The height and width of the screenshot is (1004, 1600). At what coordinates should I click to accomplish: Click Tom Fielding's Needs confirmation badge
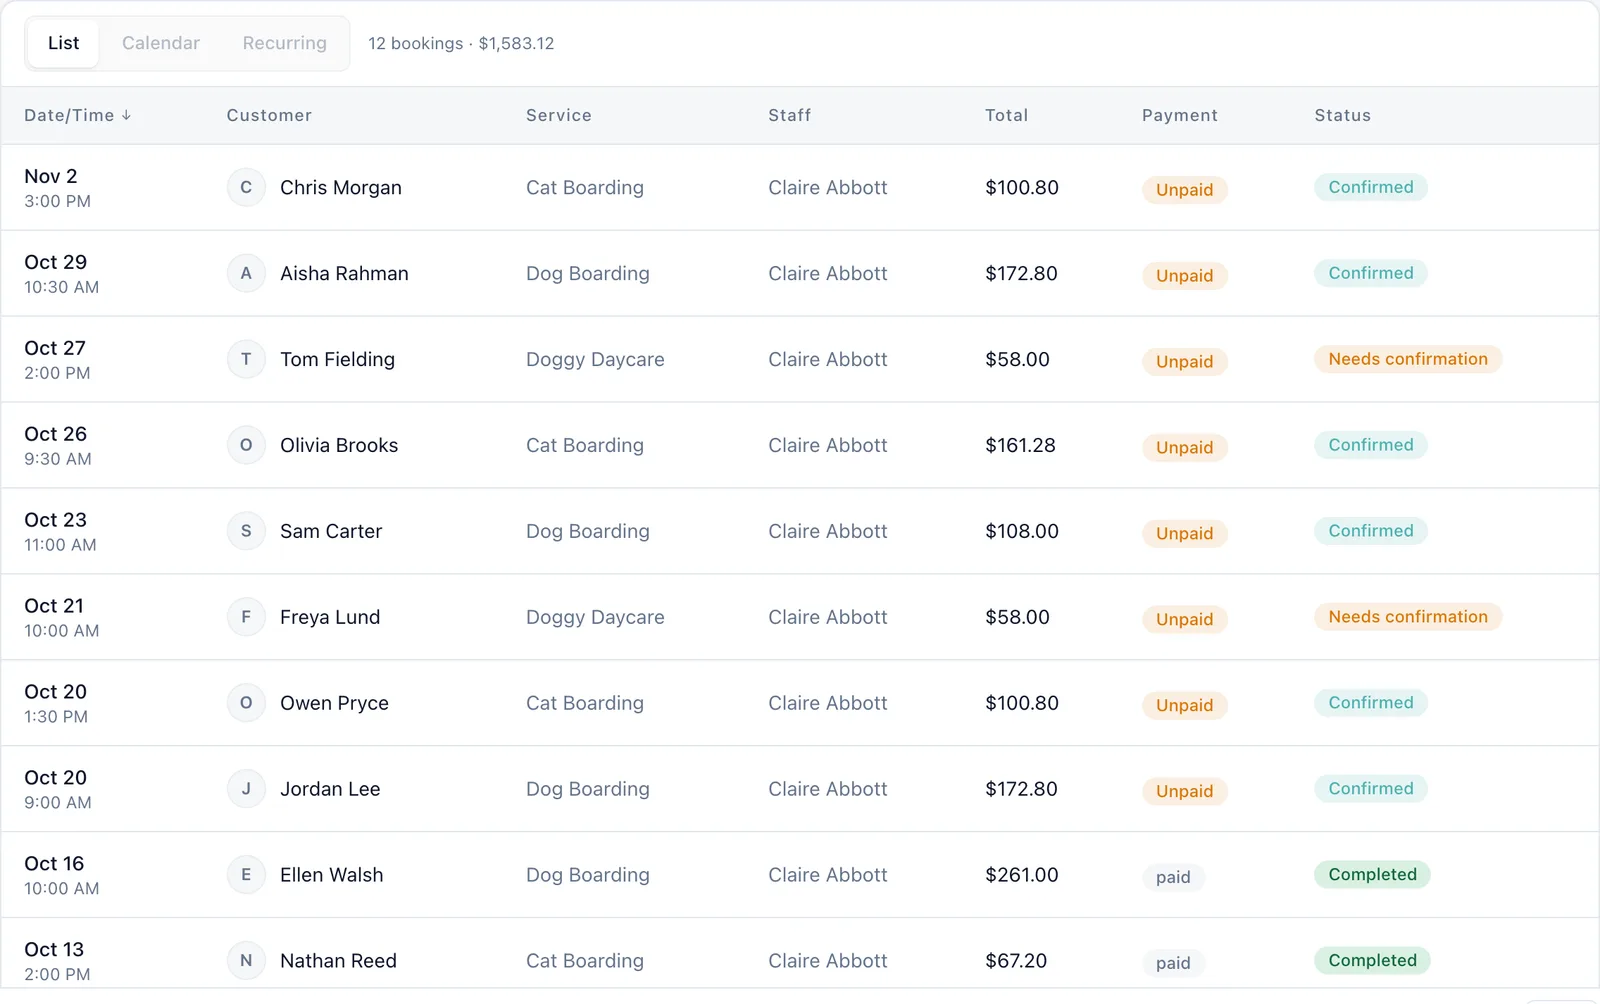[x=1408, y=359]
